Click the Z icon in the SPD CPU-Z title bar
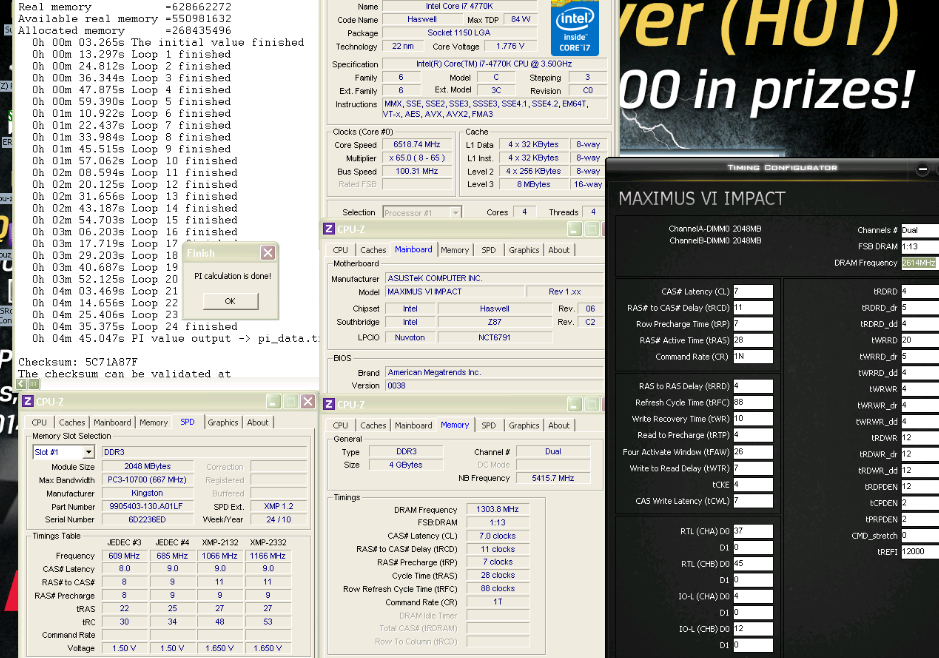Viewport: 939px width, 658px height. click(x=28, y=401)
